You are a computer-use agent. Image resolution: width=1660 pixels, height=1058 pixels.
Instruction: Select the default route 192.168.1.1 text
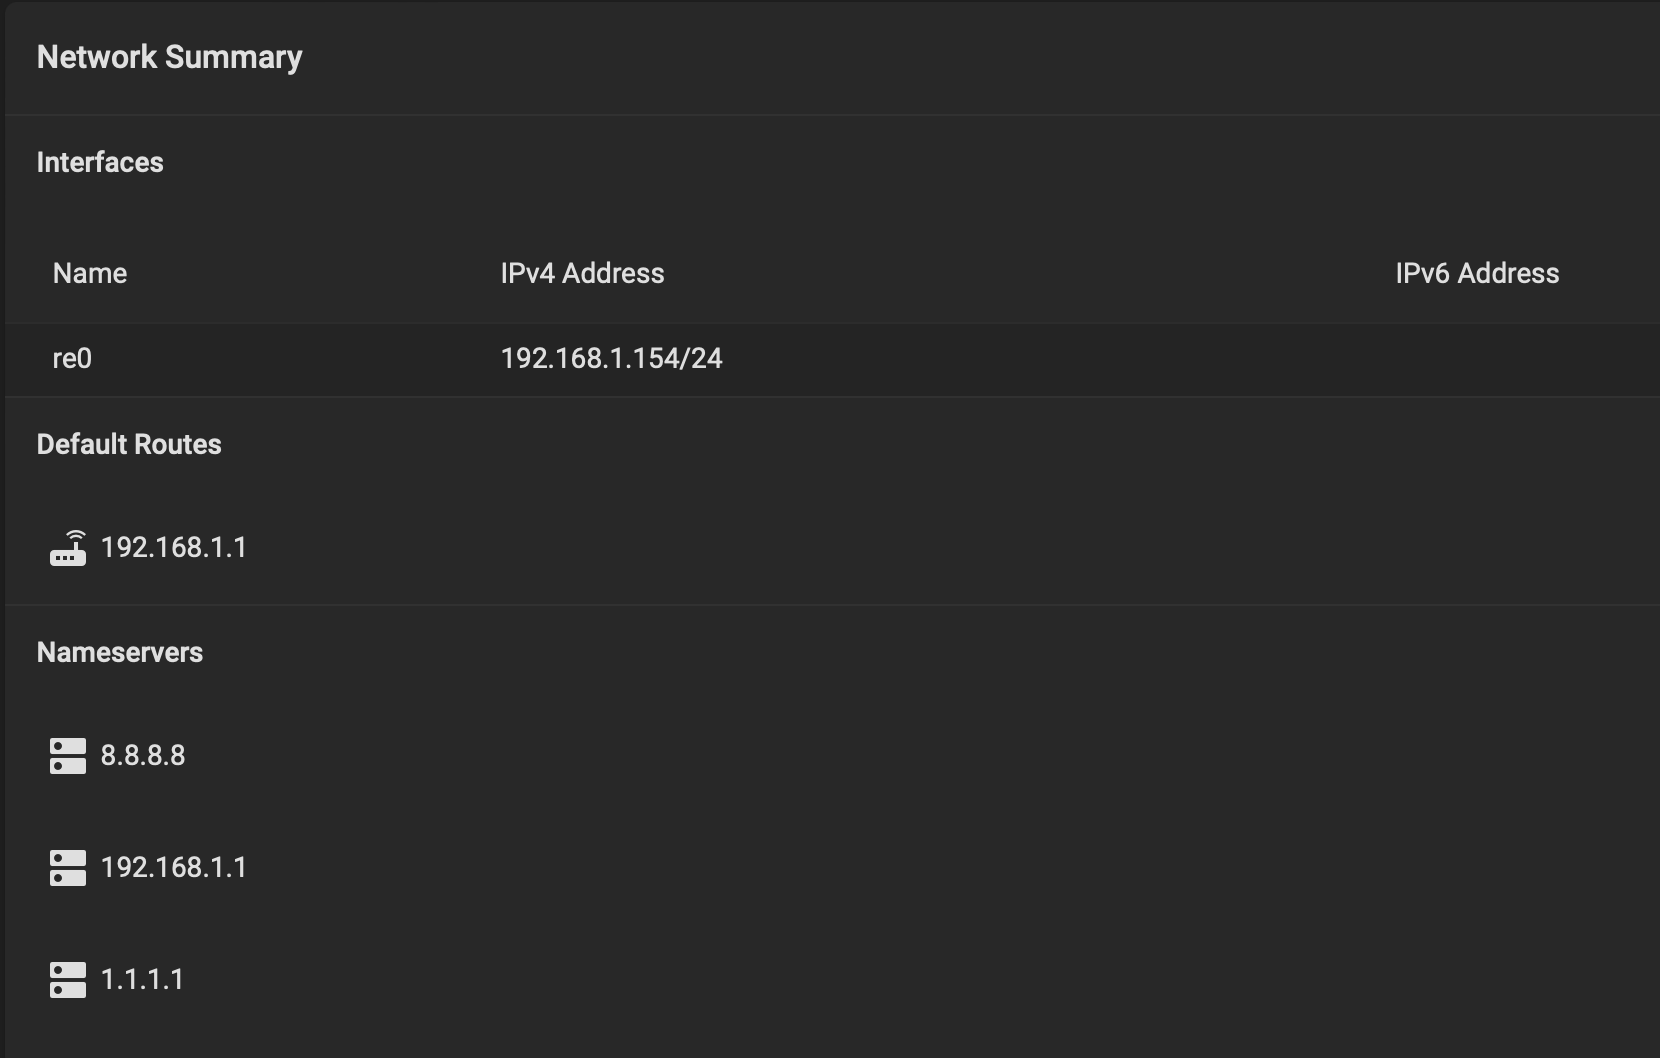[174, 547]
